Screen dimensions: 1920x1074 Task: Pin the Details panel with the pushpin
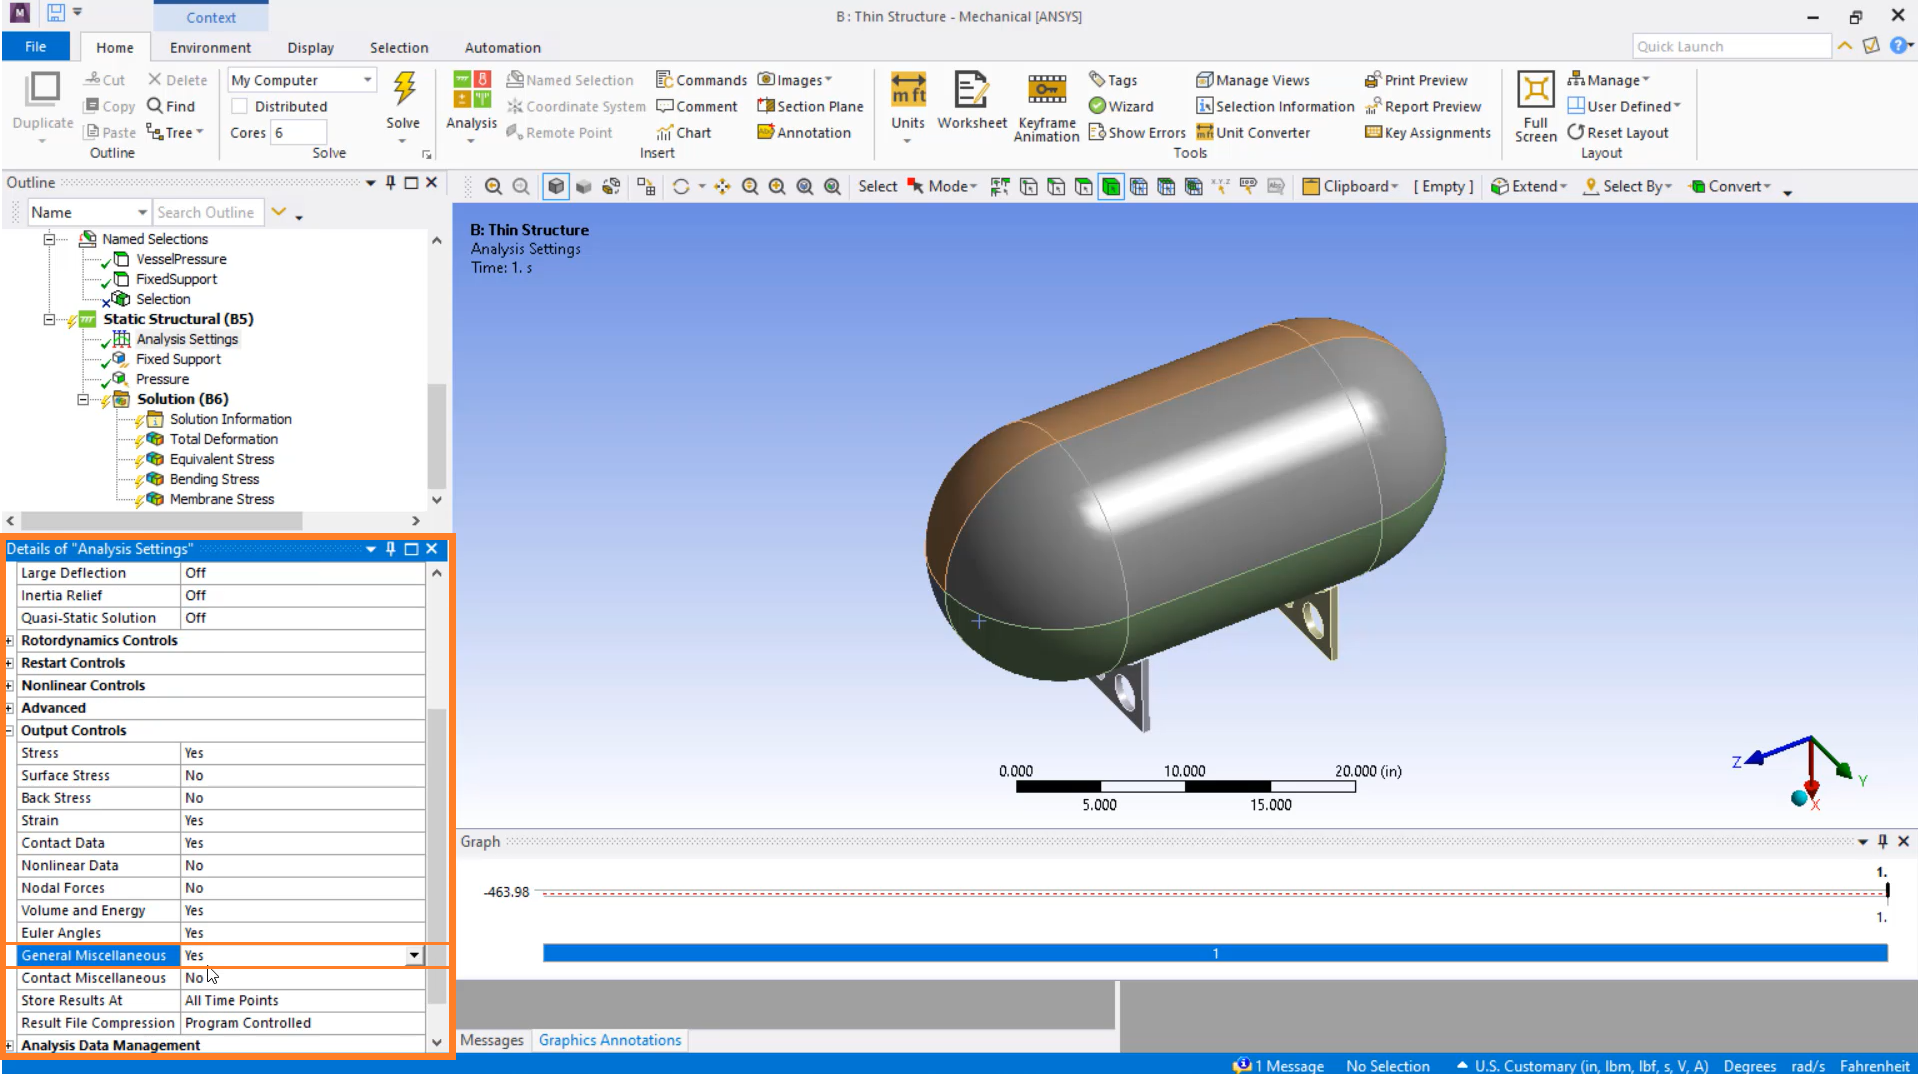coord(391,549)
